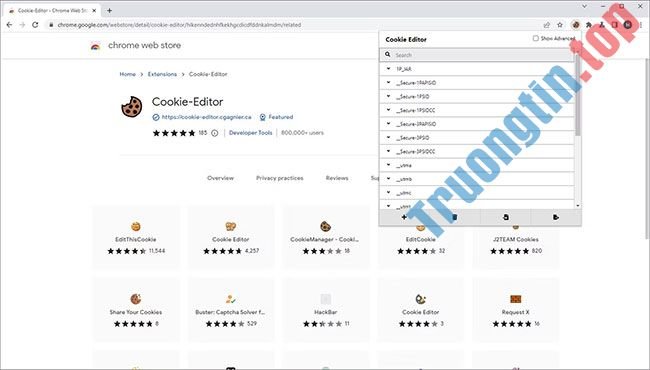Expand the __Secure-3PSIDCC cookie
The width and height of the screenshot is (650, 370).
[388, 151]
